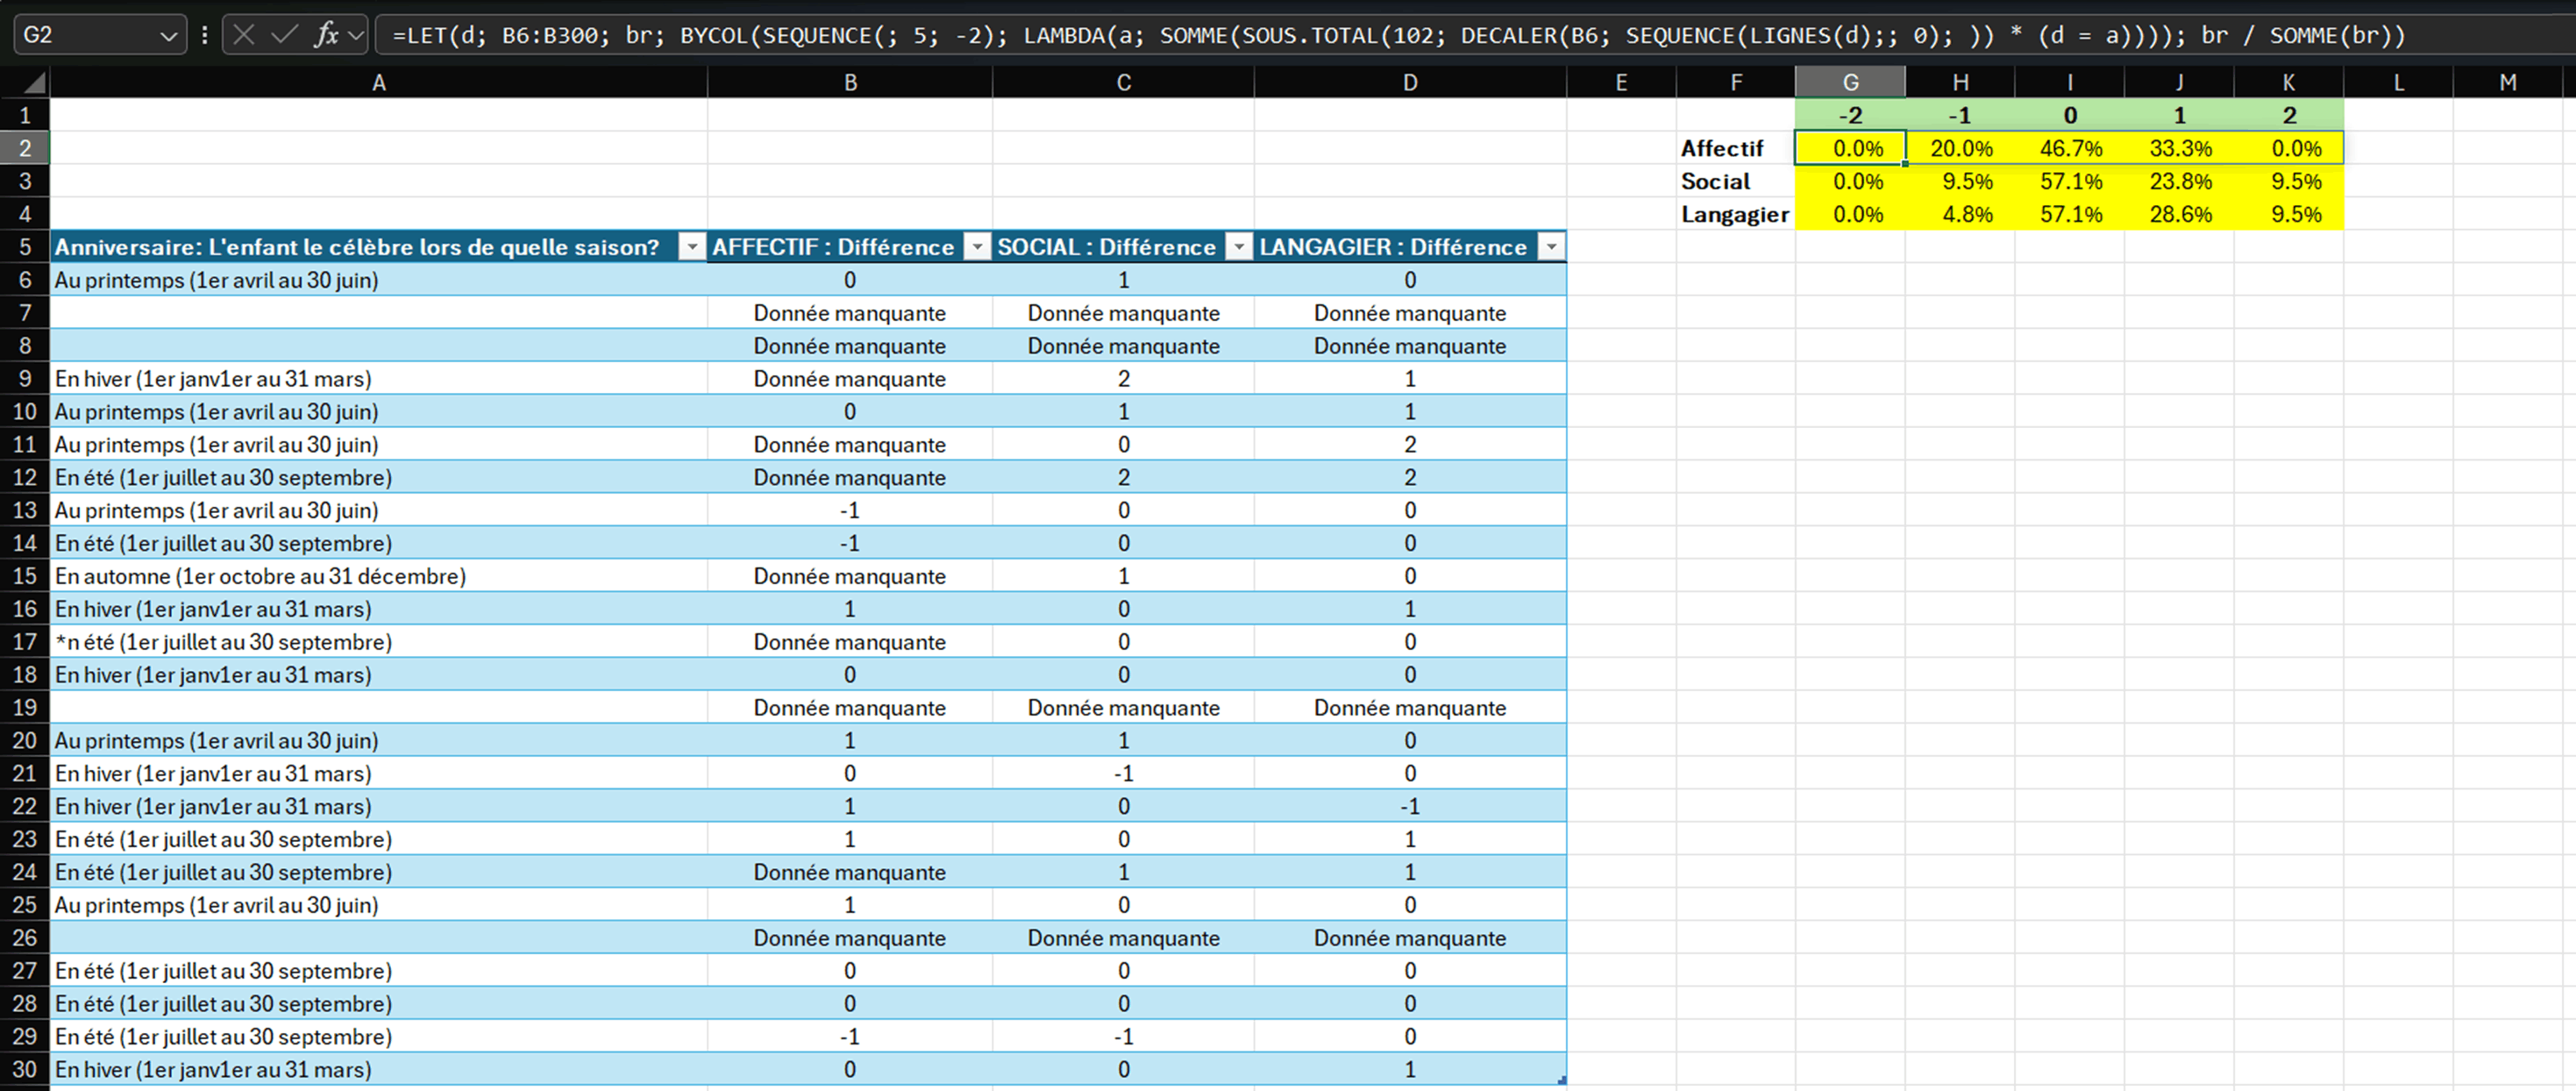Open the LANGAGIER Différence filter dropdown
Viewport: 2576px width, 1091px height.
pyautogui.click(x=1551, y=247)
